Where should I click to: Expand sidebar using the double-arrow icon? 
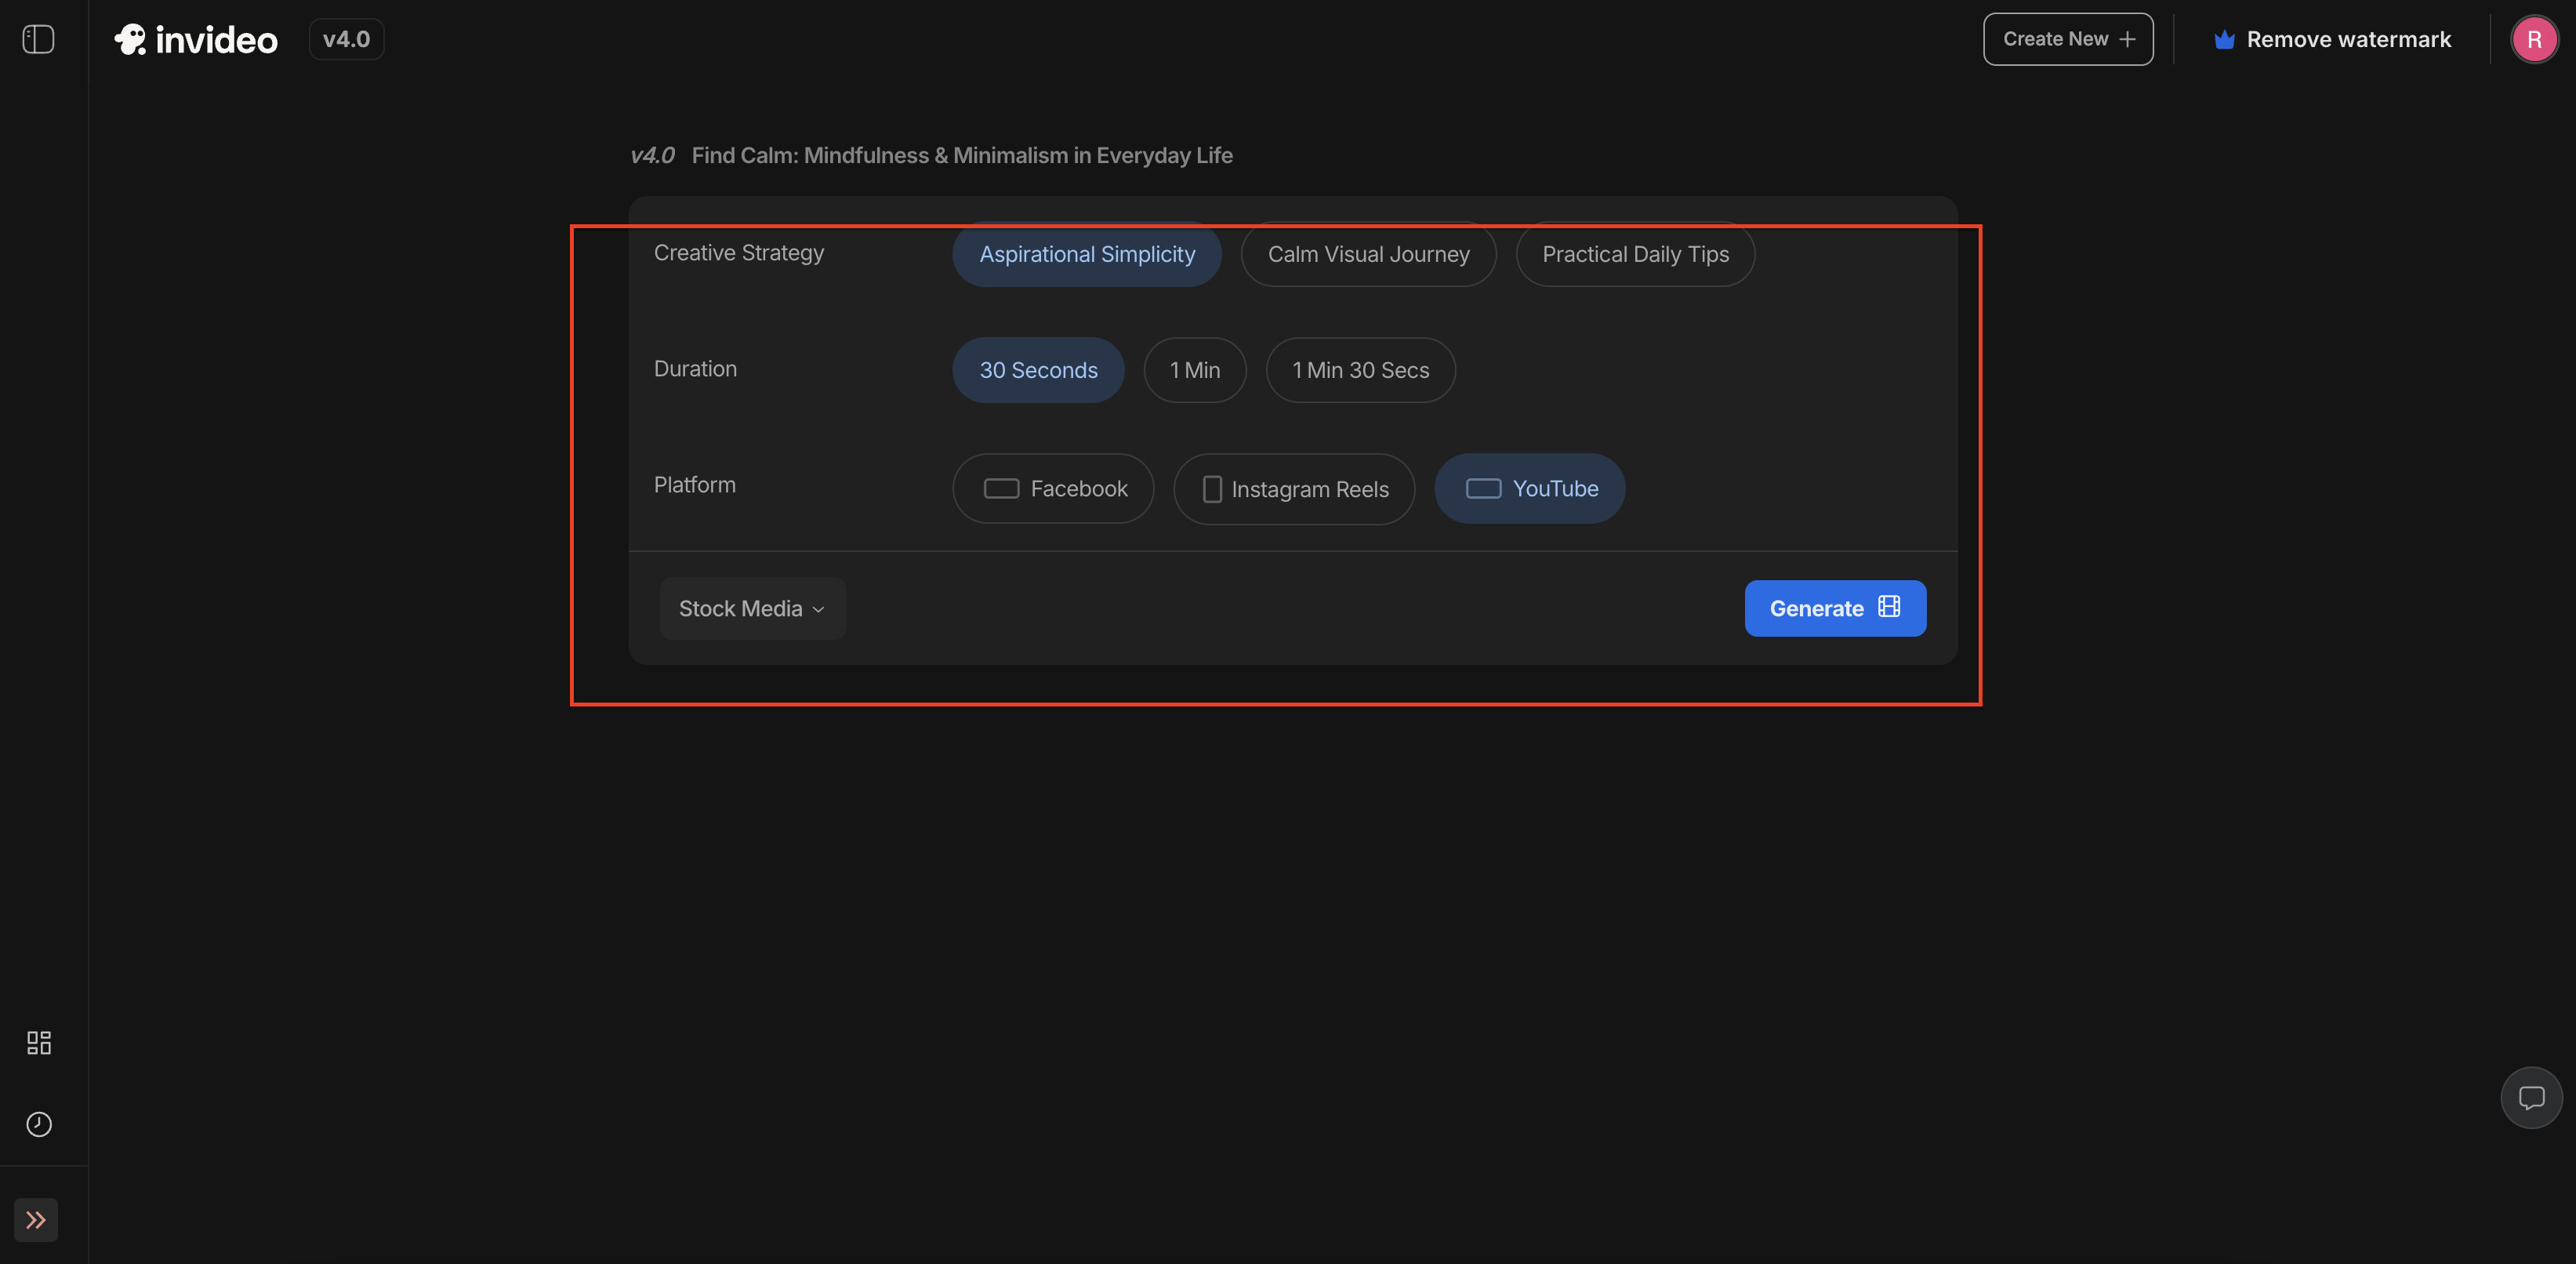pyautogui.click(x=36, y=1219)
